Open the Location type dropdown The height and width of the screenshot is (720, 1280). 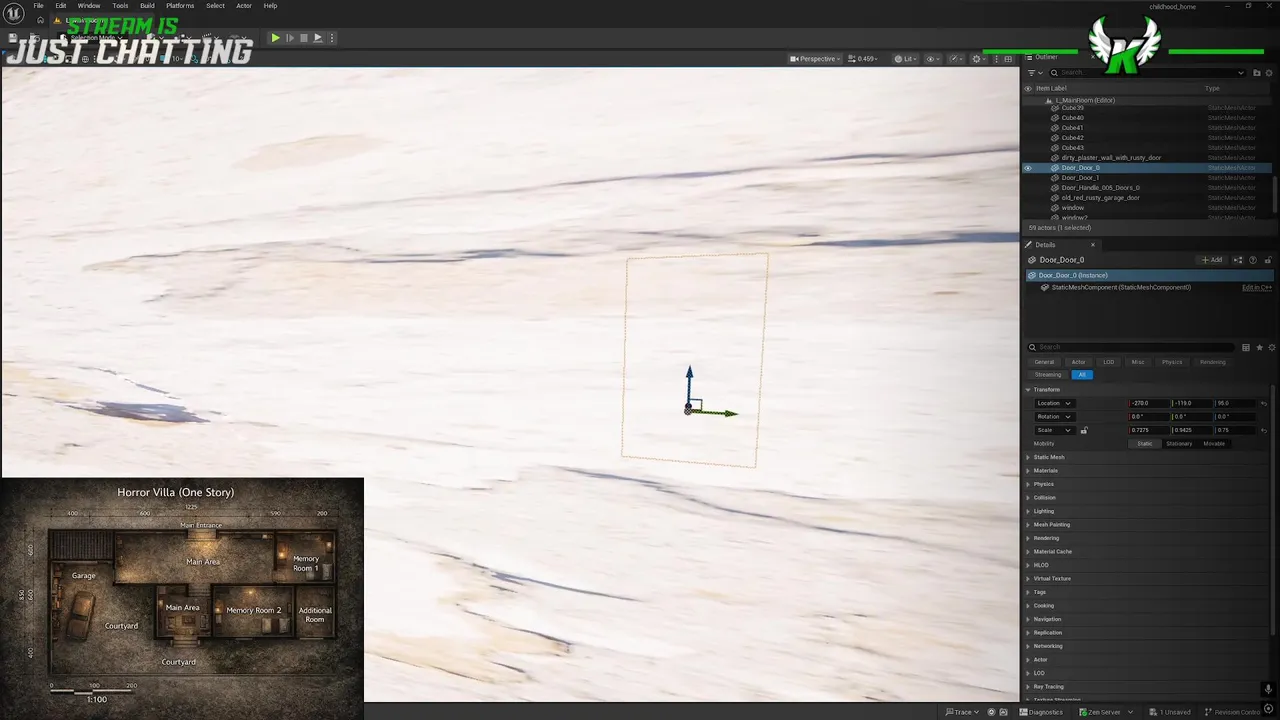coord(1054,403)
